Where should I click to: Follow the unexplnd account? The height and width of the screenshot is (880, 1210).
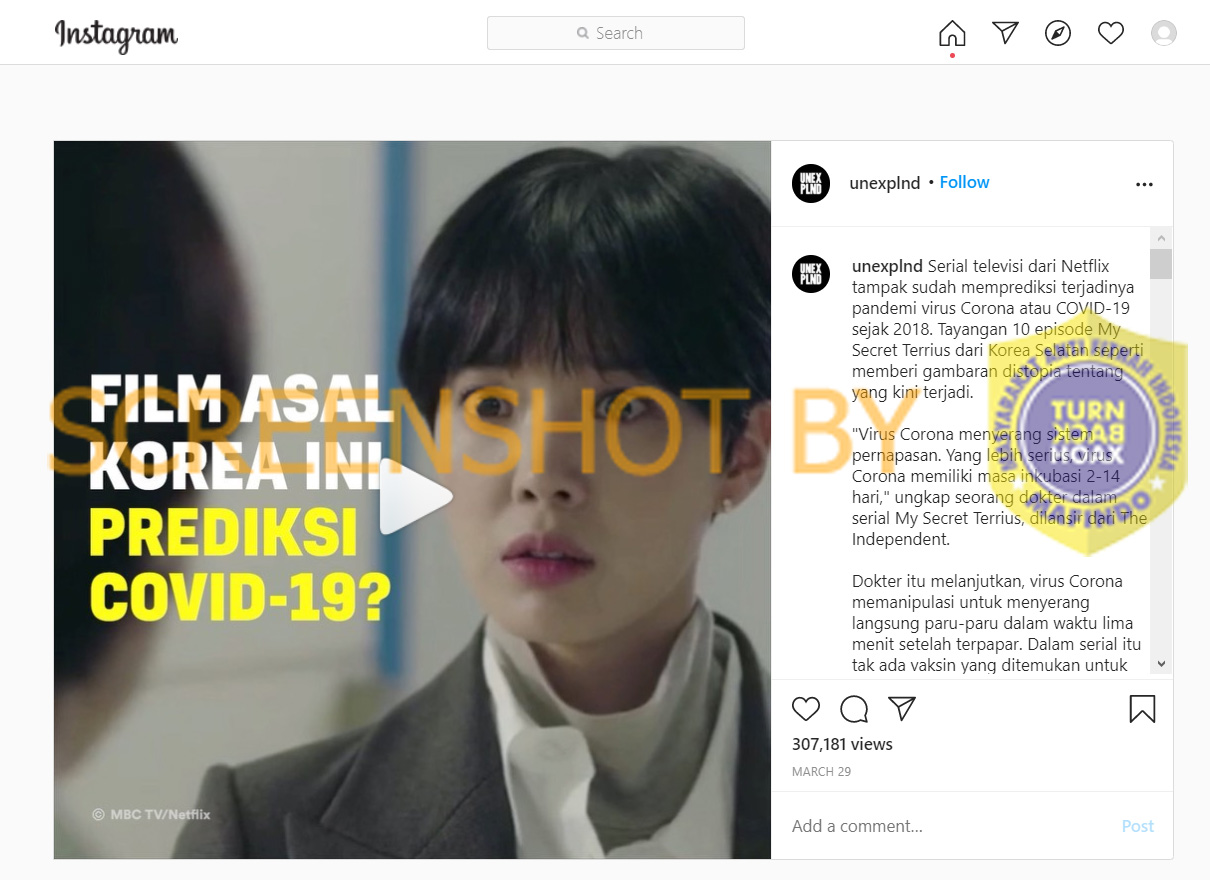(x=964, y=182)
